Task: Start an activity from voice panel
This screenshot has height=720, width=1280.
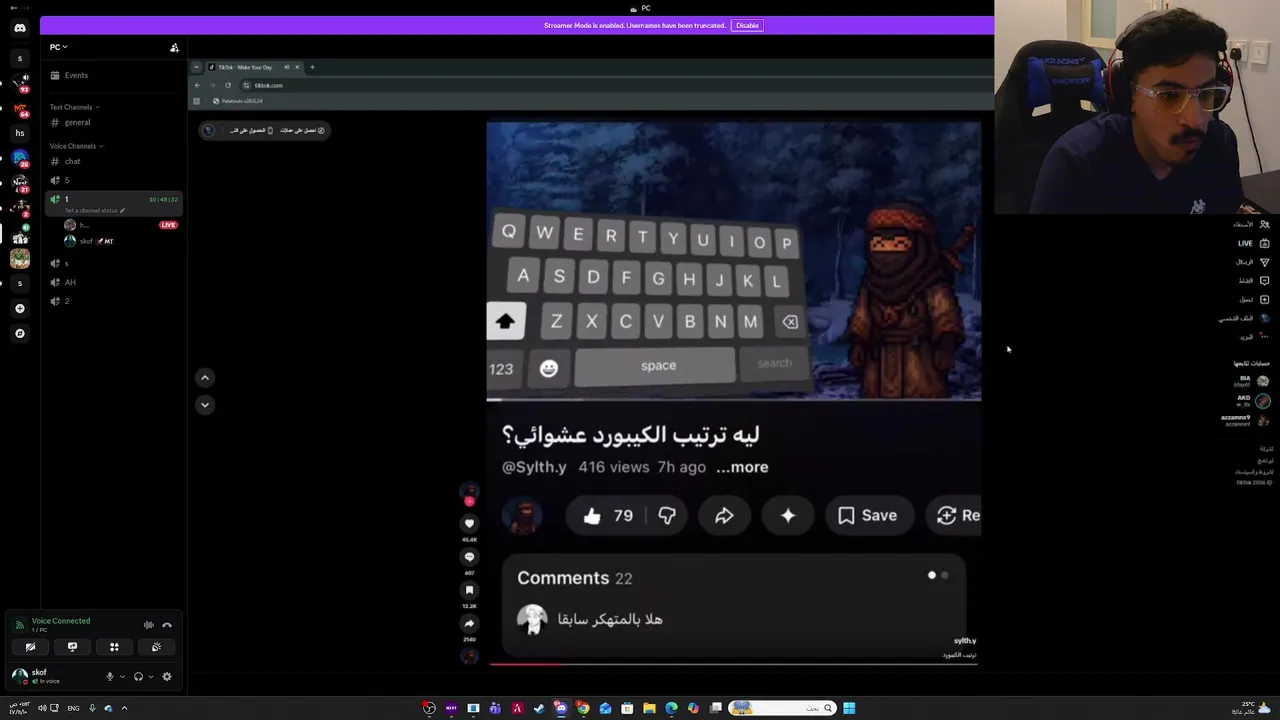Action: point(114,647)
